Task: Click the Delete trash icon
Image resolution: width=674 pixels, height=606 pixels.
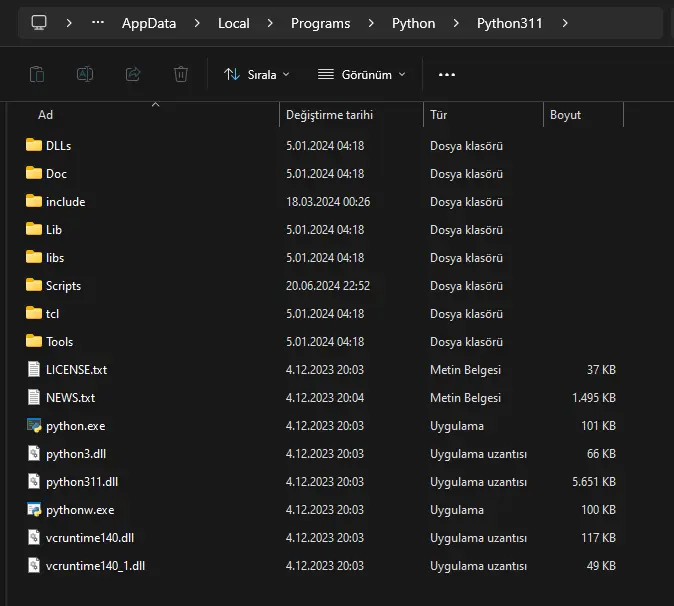Action: click(181, 74)
